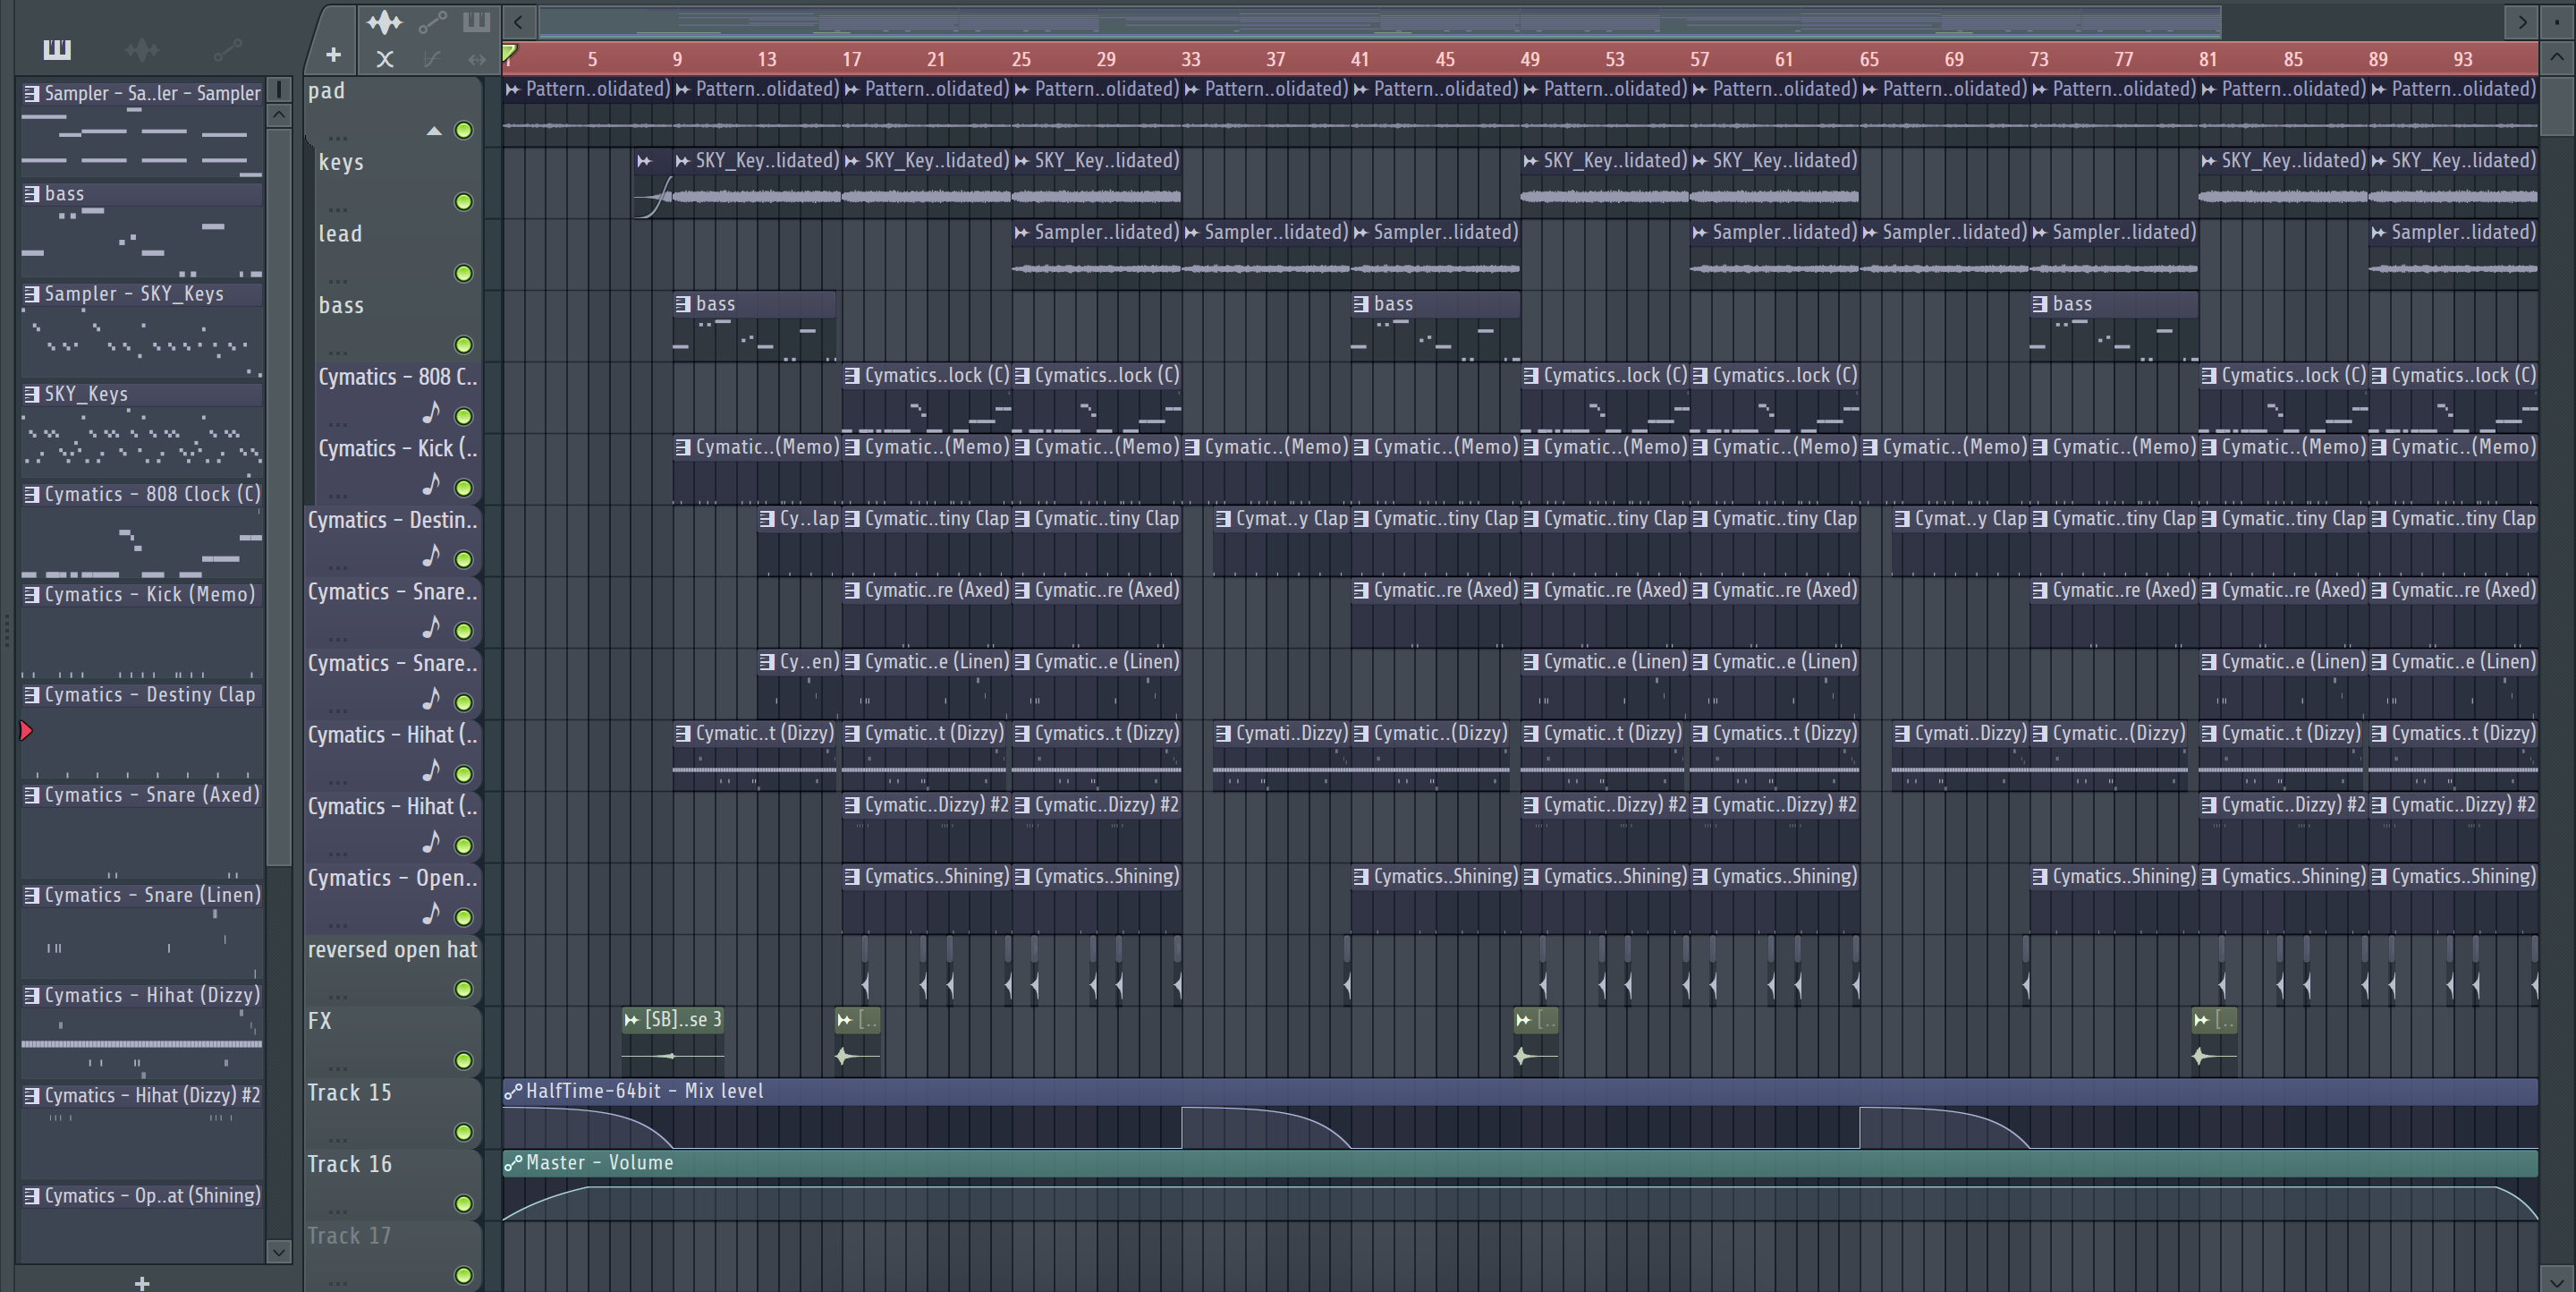Click the Track 15 name

[349, 1093]
